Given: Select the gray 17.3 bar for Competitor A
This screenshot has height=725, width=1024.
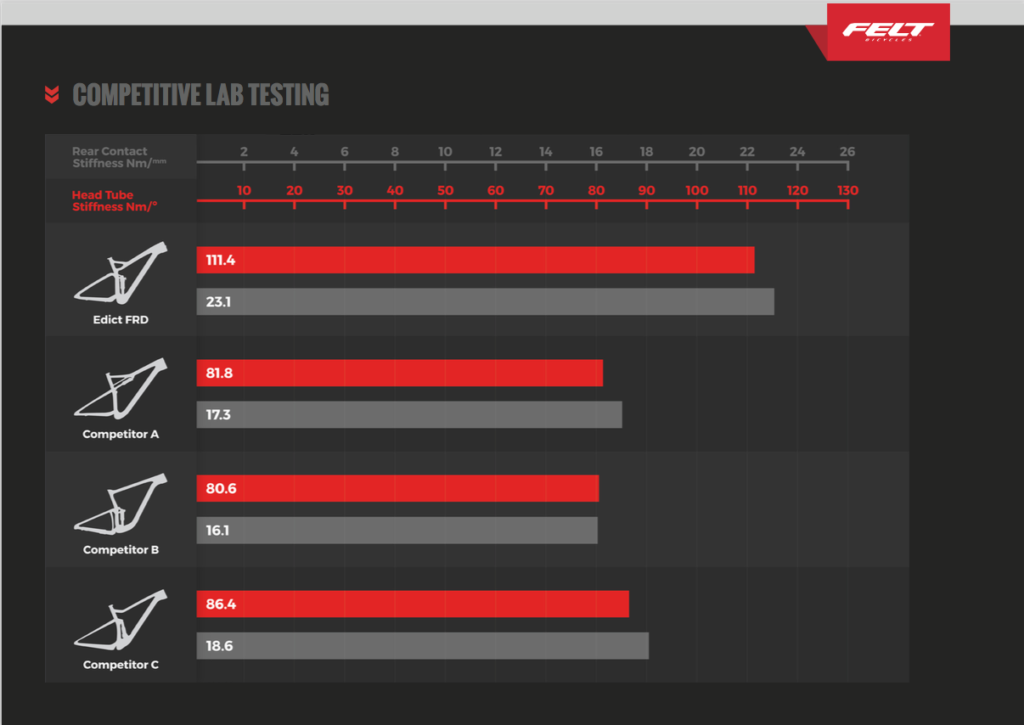Looking at the screenshot, I should pyautogui.click(x=409, y=414).
